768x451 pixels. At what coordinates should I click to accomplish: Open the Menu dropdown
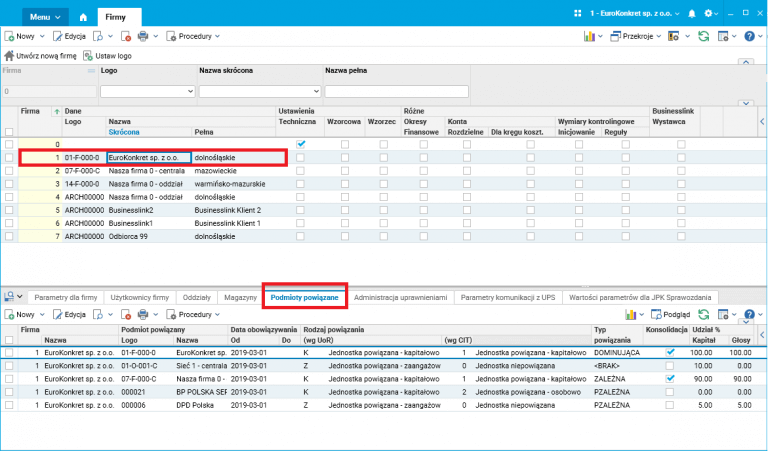[45, 17]
